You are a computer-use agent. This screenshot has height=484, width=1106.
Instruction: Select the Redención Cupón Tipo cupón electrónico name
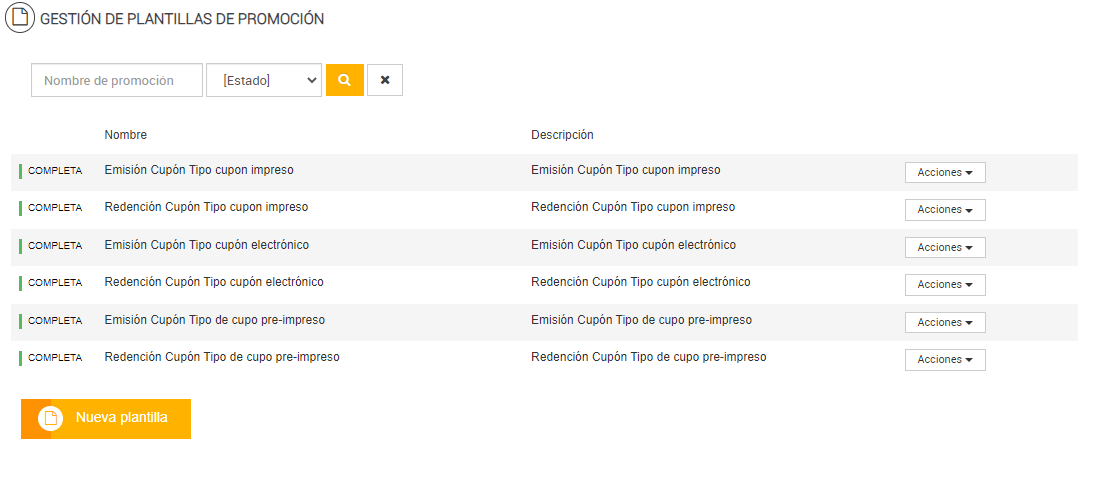[x=214, y=282]
